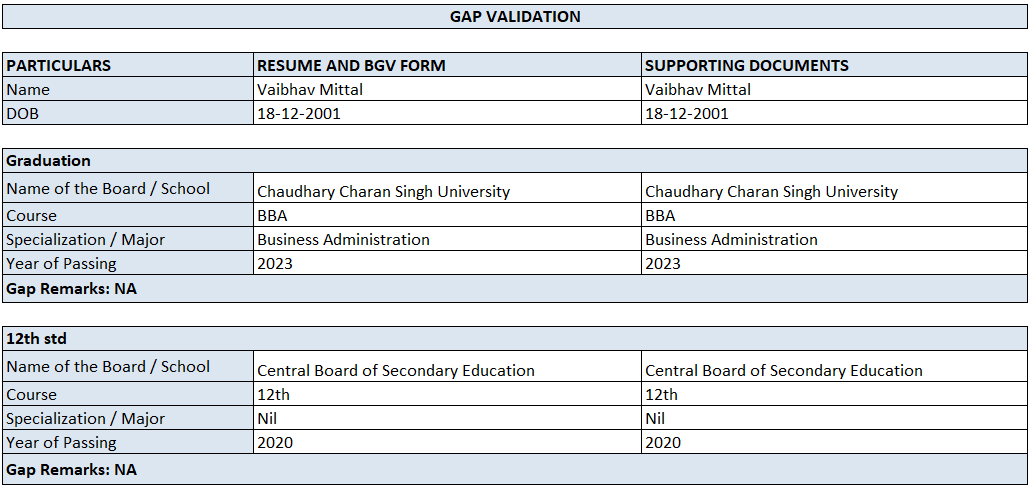Select the PARTICULARS header cell
Screen dimensions: 1036x488
(x=59, y=66)
